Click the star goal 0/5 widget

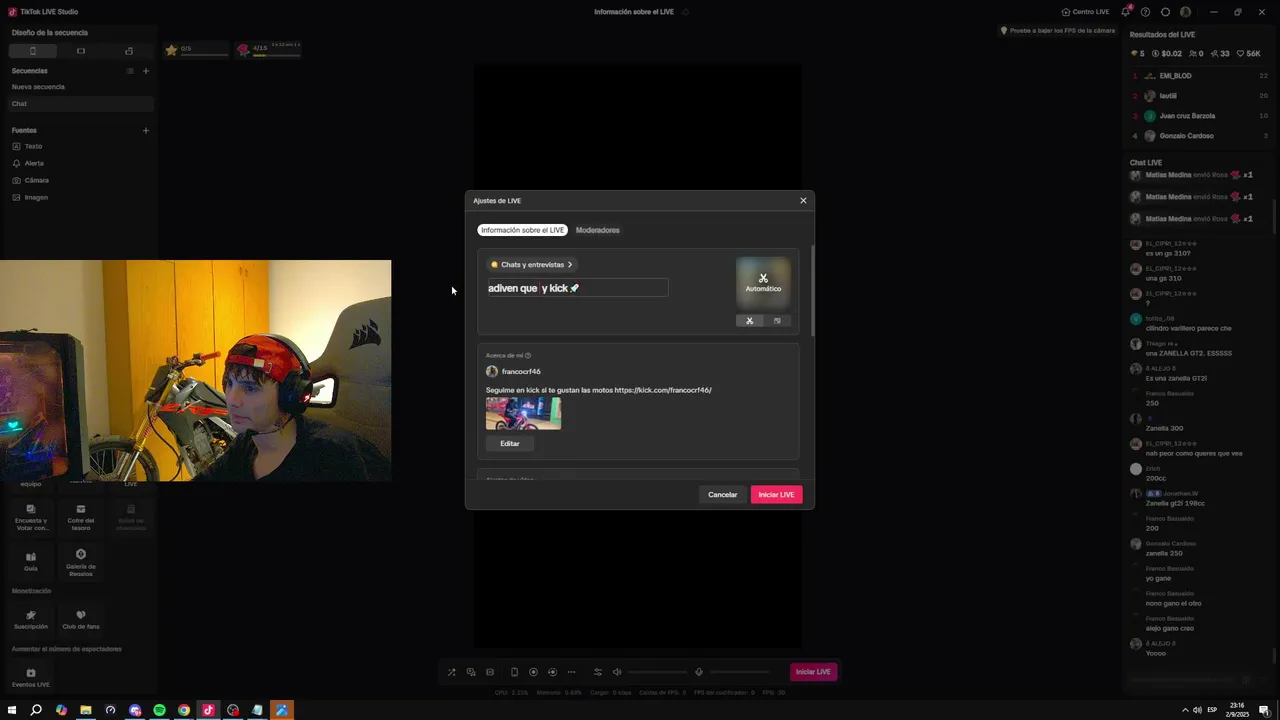click(197, 50)
